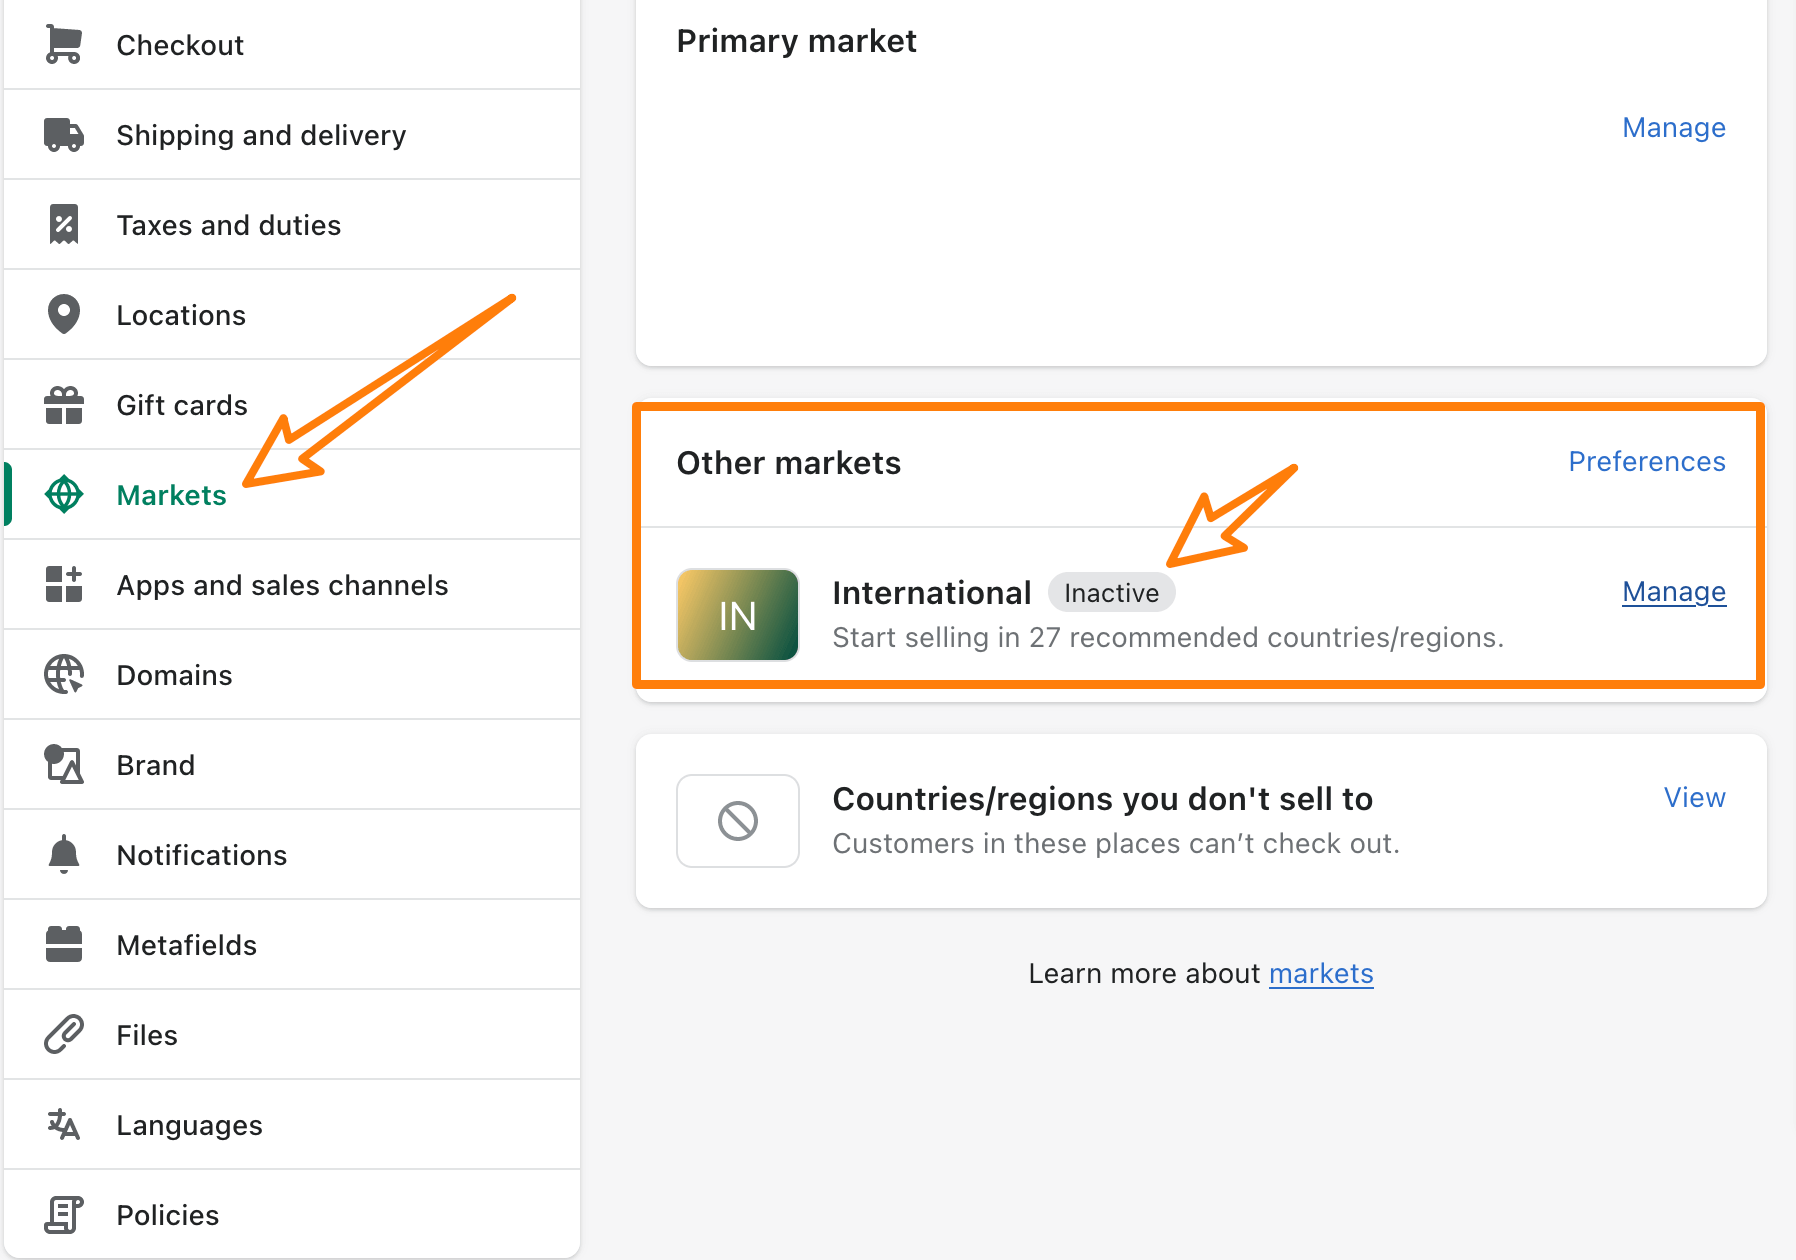Click the Shipping and delivery truck icon
1796x1260 pixels.
pyautogui.click(x=63, y=134)
